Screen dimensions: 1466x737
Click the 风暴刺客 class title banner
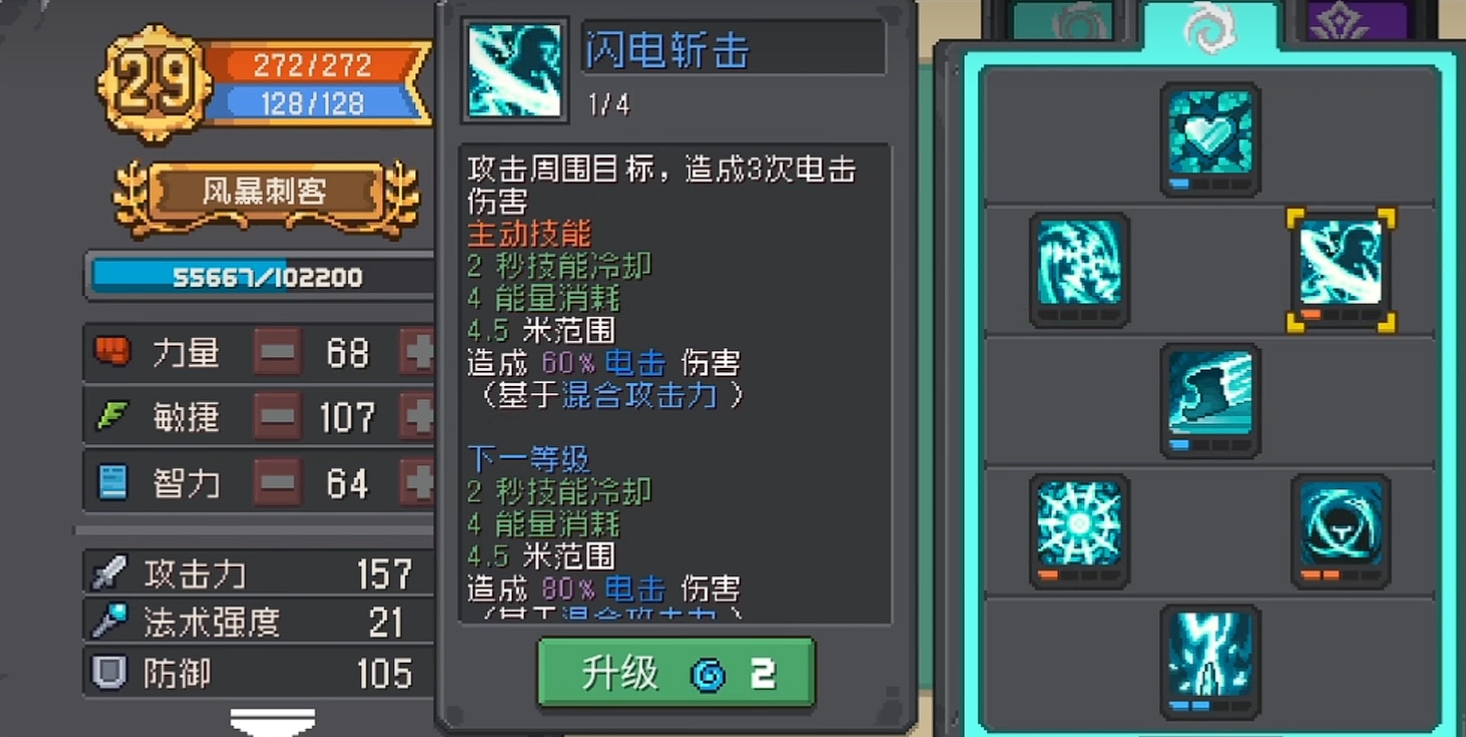click(x=266, y=193)
